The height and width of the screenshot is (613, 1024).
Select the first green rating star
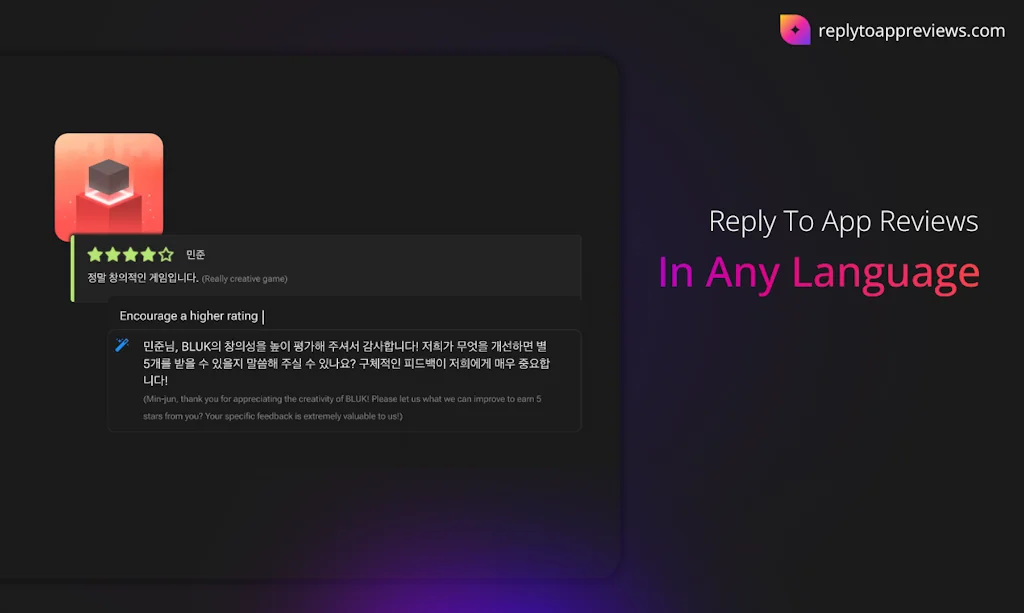point(95,255)
